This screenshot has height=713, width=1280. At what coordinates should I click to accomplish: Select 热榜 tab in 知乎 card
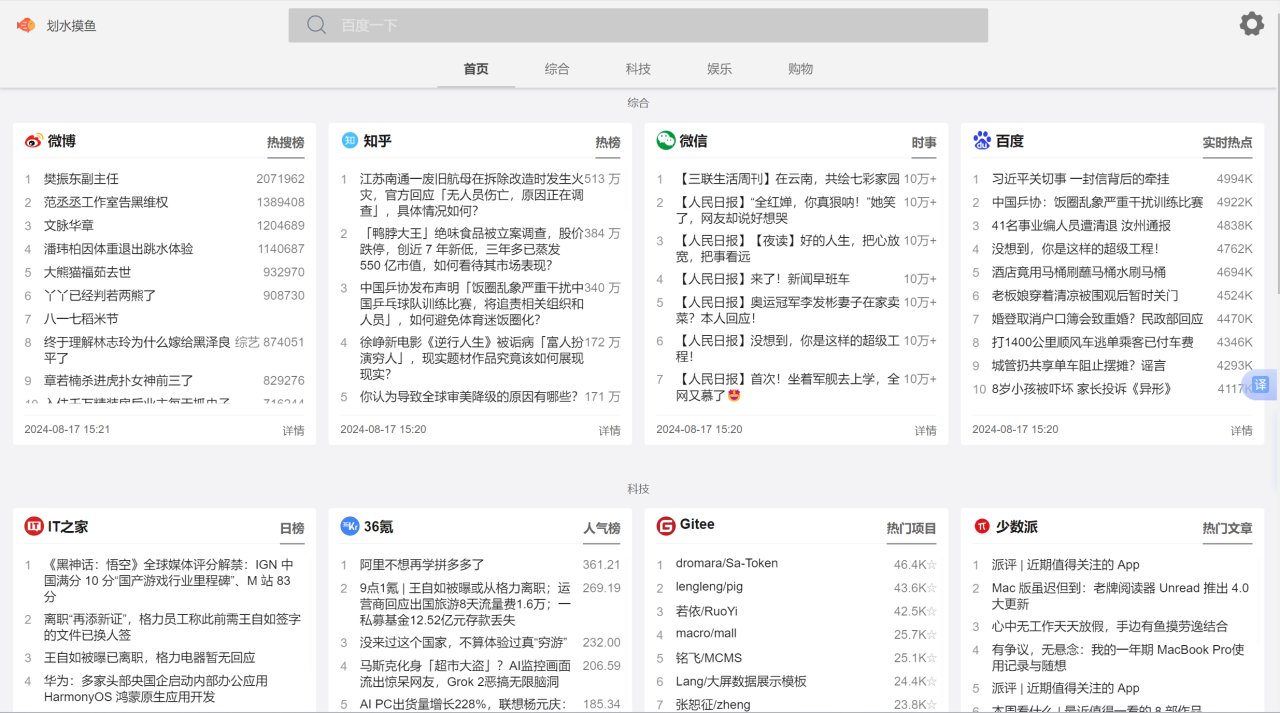[608, 143]
